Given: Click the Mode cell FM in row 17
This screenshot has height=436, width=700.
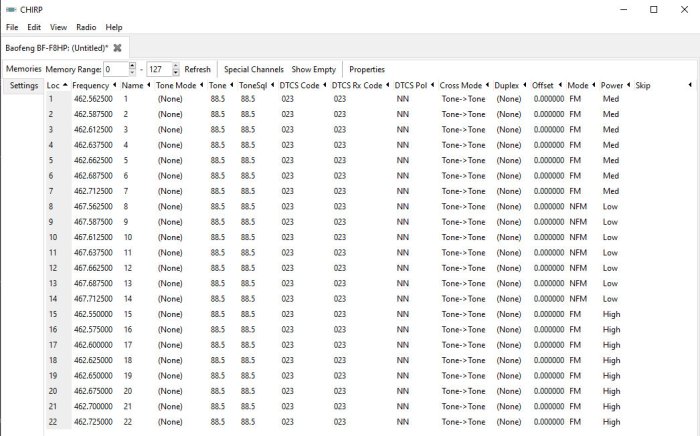Looking at the screenshot, I should (x=575, y=345).
